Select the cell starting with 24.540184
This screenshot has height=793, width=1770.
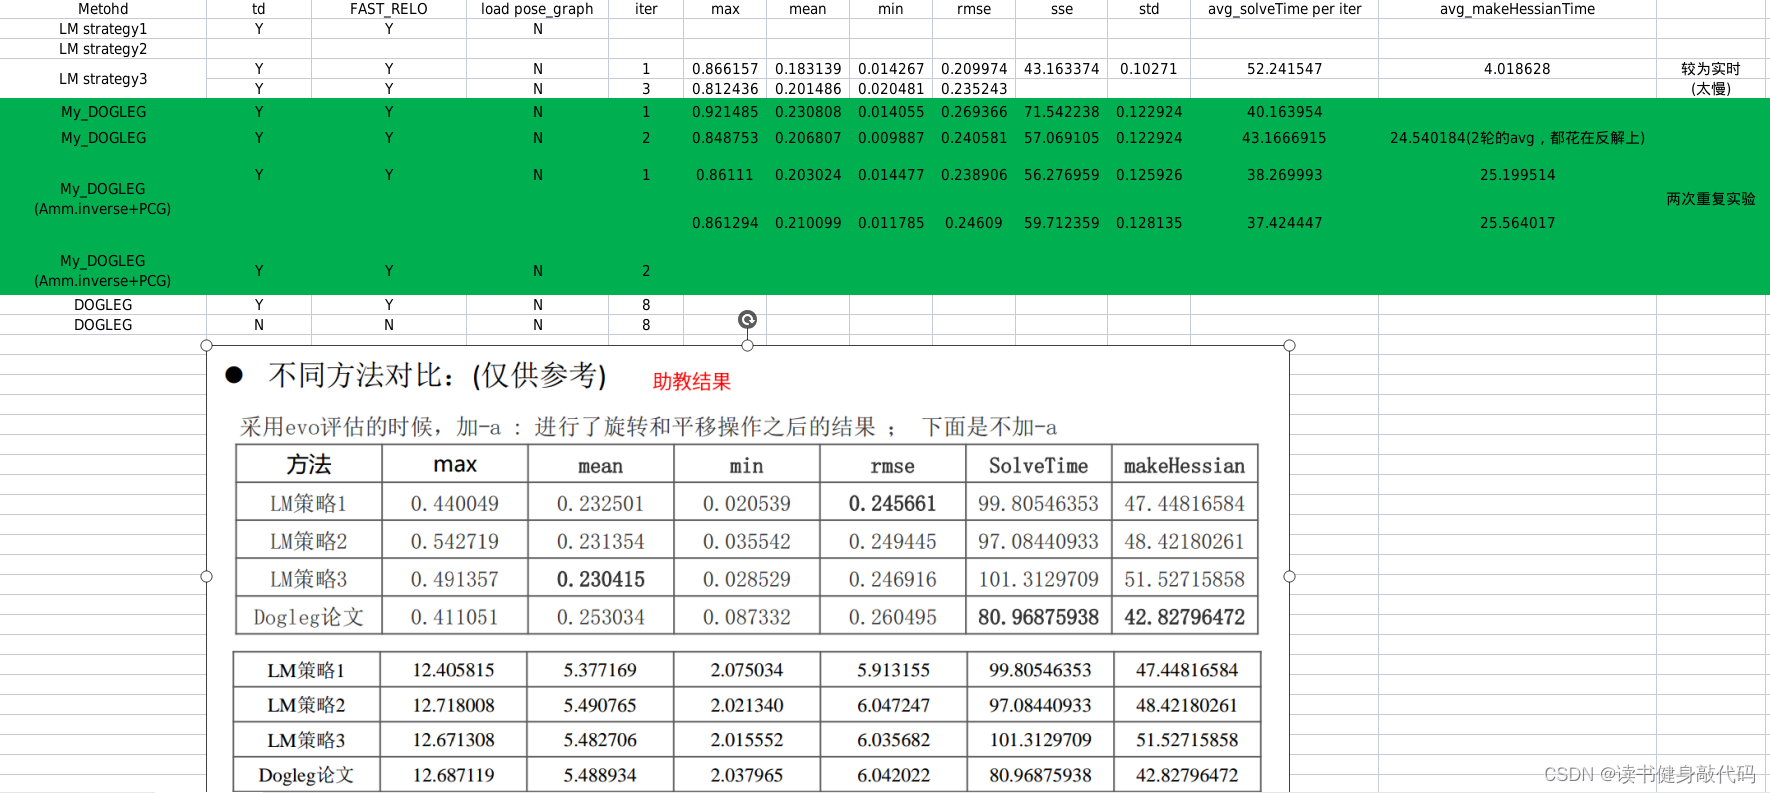tap(1517, 138)
